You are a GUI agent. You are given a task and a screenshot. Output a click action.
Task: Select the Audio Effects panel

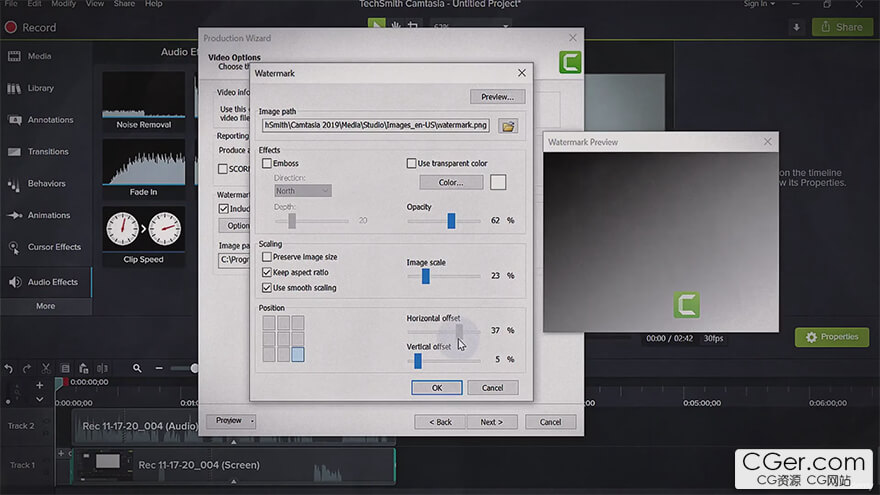(46, 282)
